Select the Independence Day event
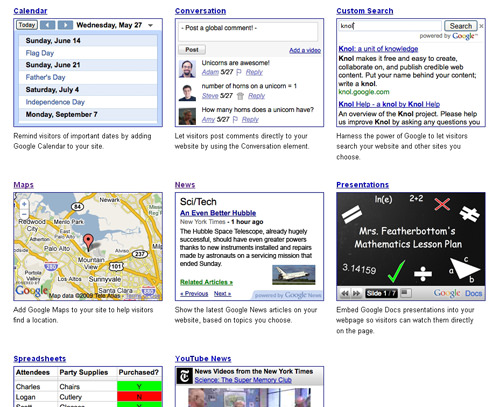500x407 pixels. pos(55,102)
